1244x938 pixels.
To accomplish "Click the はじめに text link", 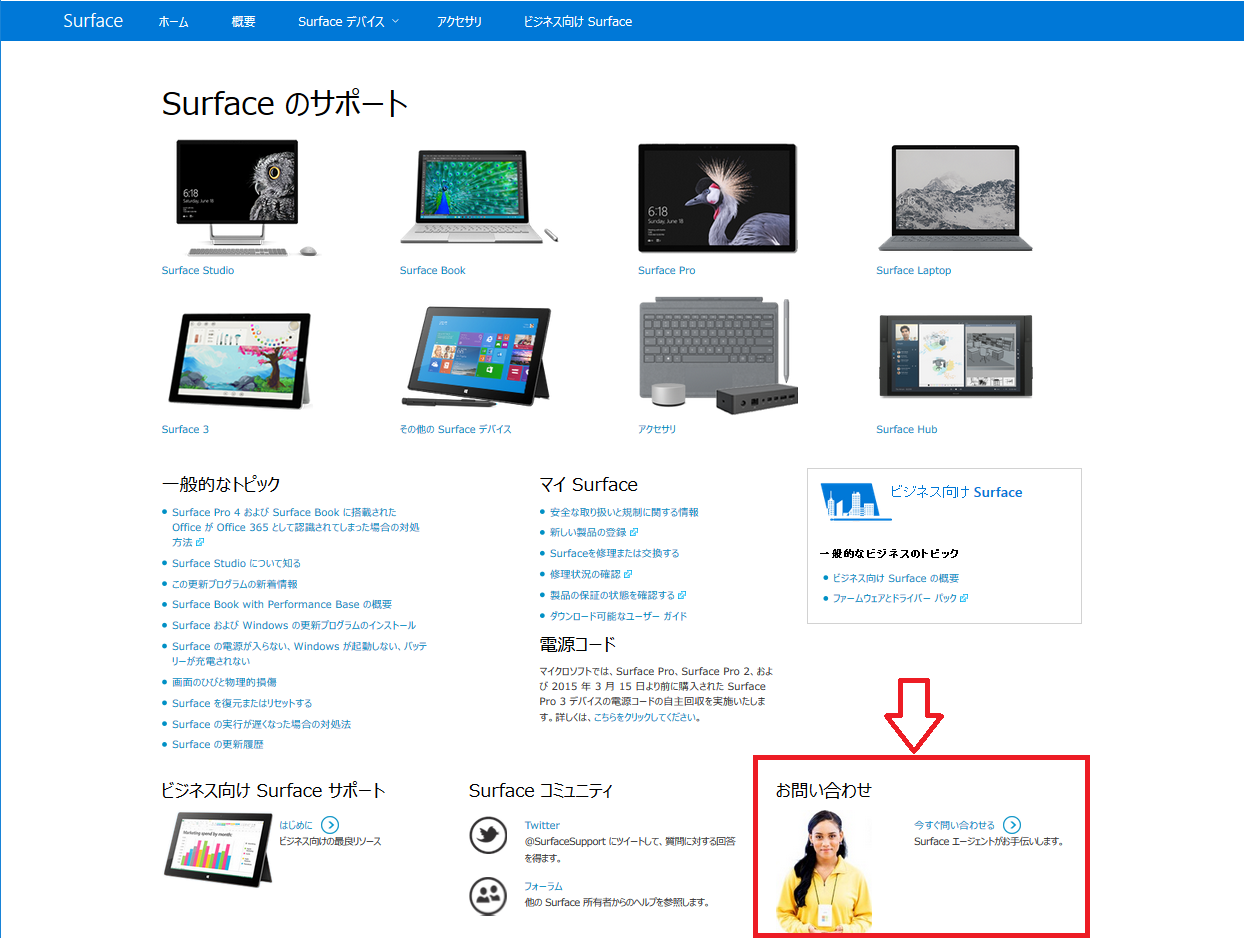I will pos(295,825).
